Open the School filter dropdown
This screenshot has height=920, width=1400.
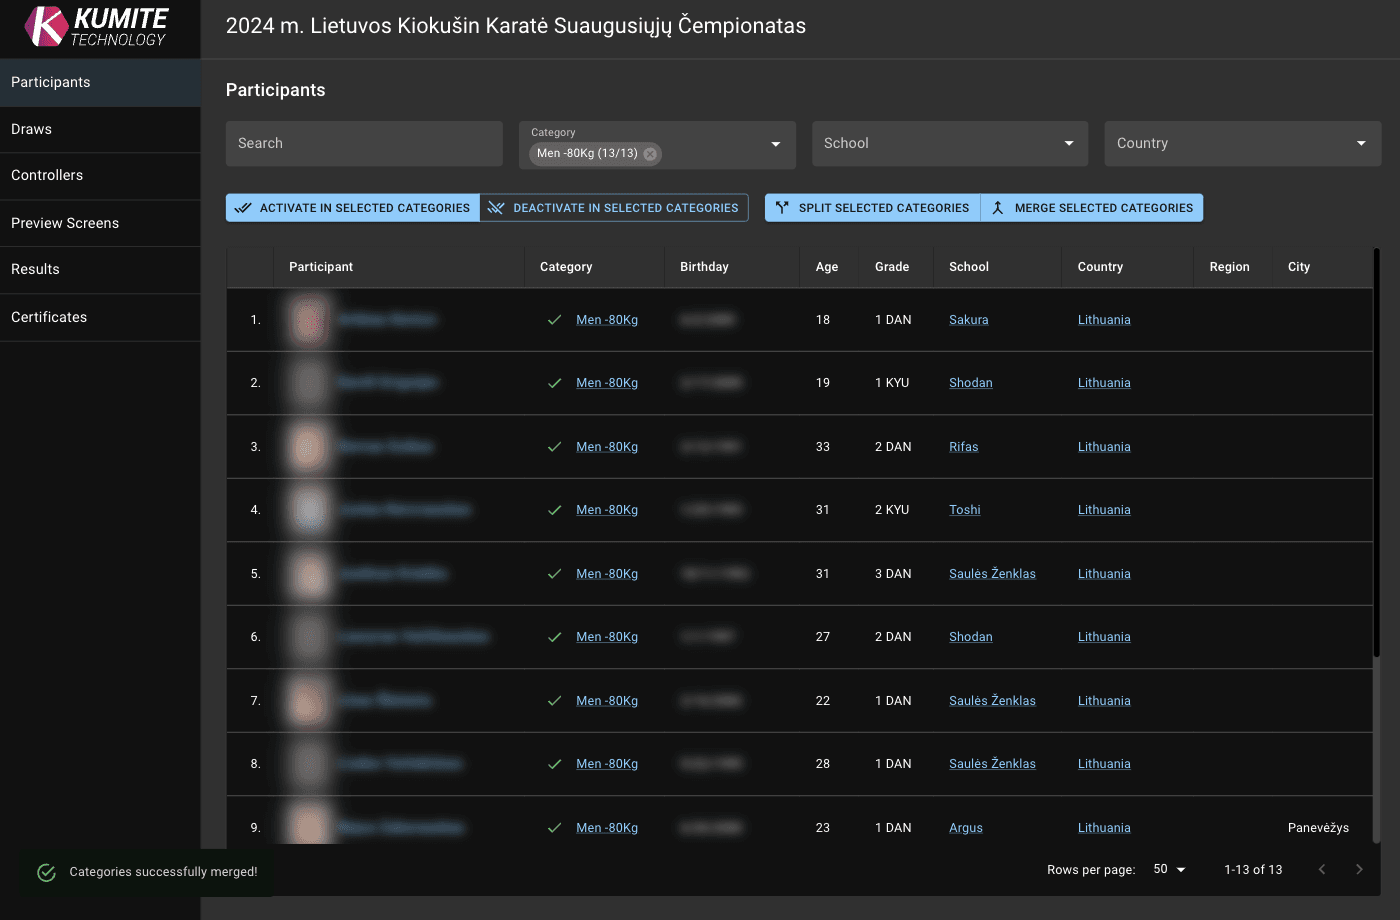1068,144
